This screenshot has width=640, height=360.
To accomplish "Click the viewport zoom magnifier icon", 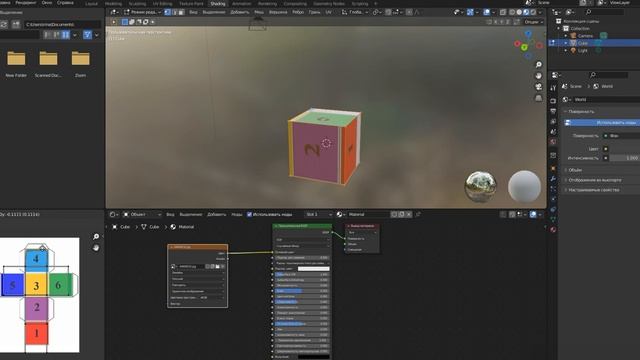I will [538, 64].
